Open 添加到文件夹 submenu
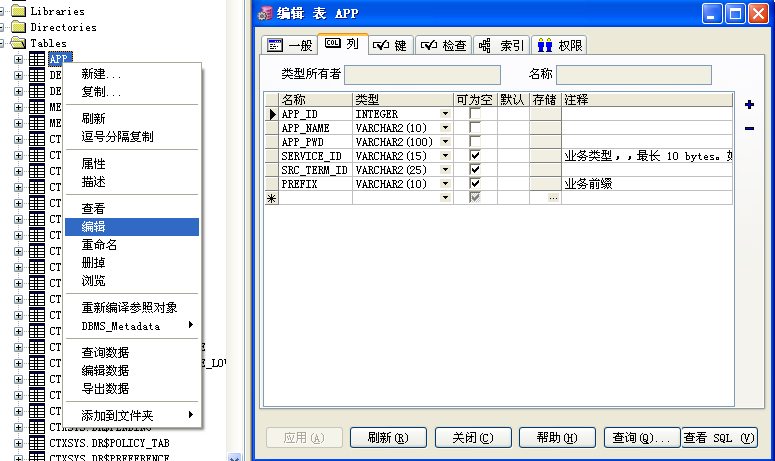775x461 pixels. (x=132, y=416)
